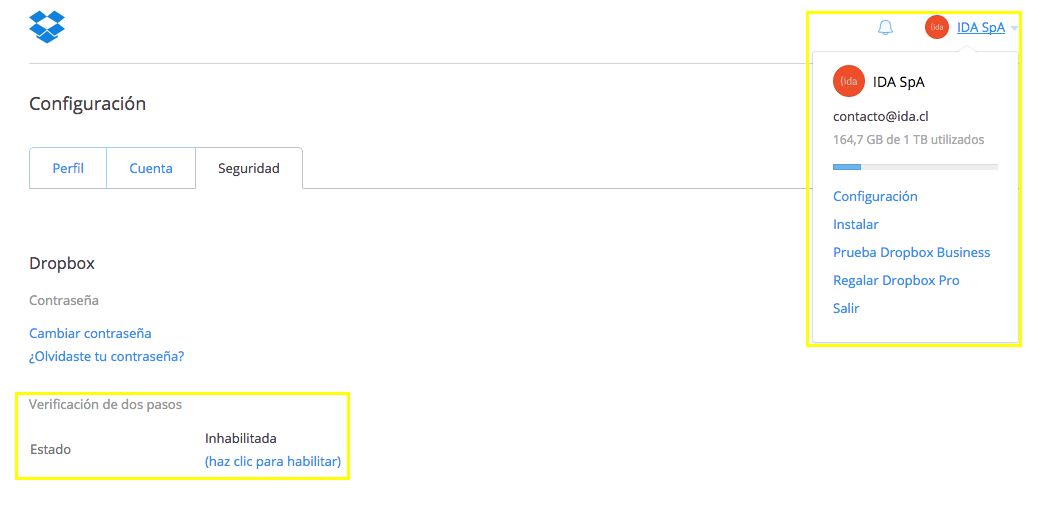Choose Instalar in the account menu
The height and width of the screenshot is (507, 1042).
855,224
